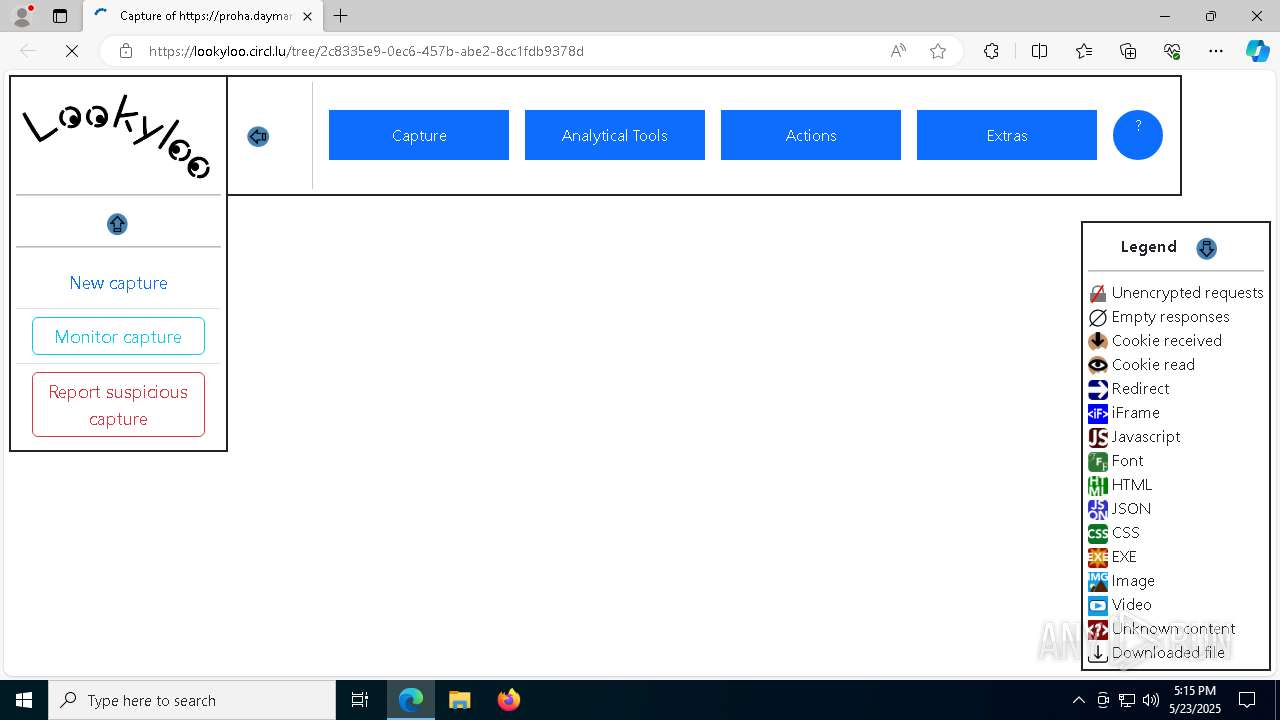Stop loading the page
This screenshot has height=720, width=1280.
[72, 51]
